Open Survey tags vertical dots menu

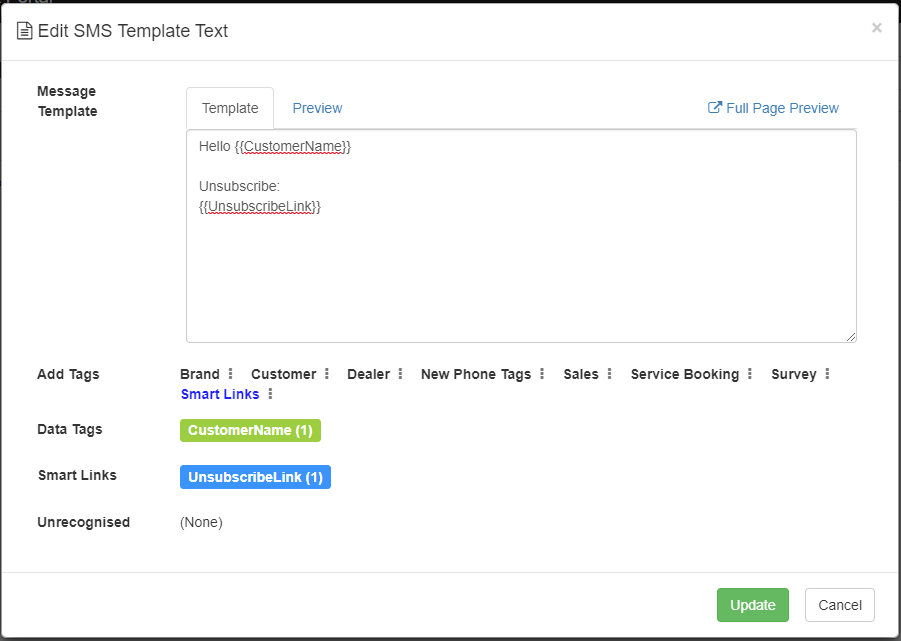tap(827, 374)
